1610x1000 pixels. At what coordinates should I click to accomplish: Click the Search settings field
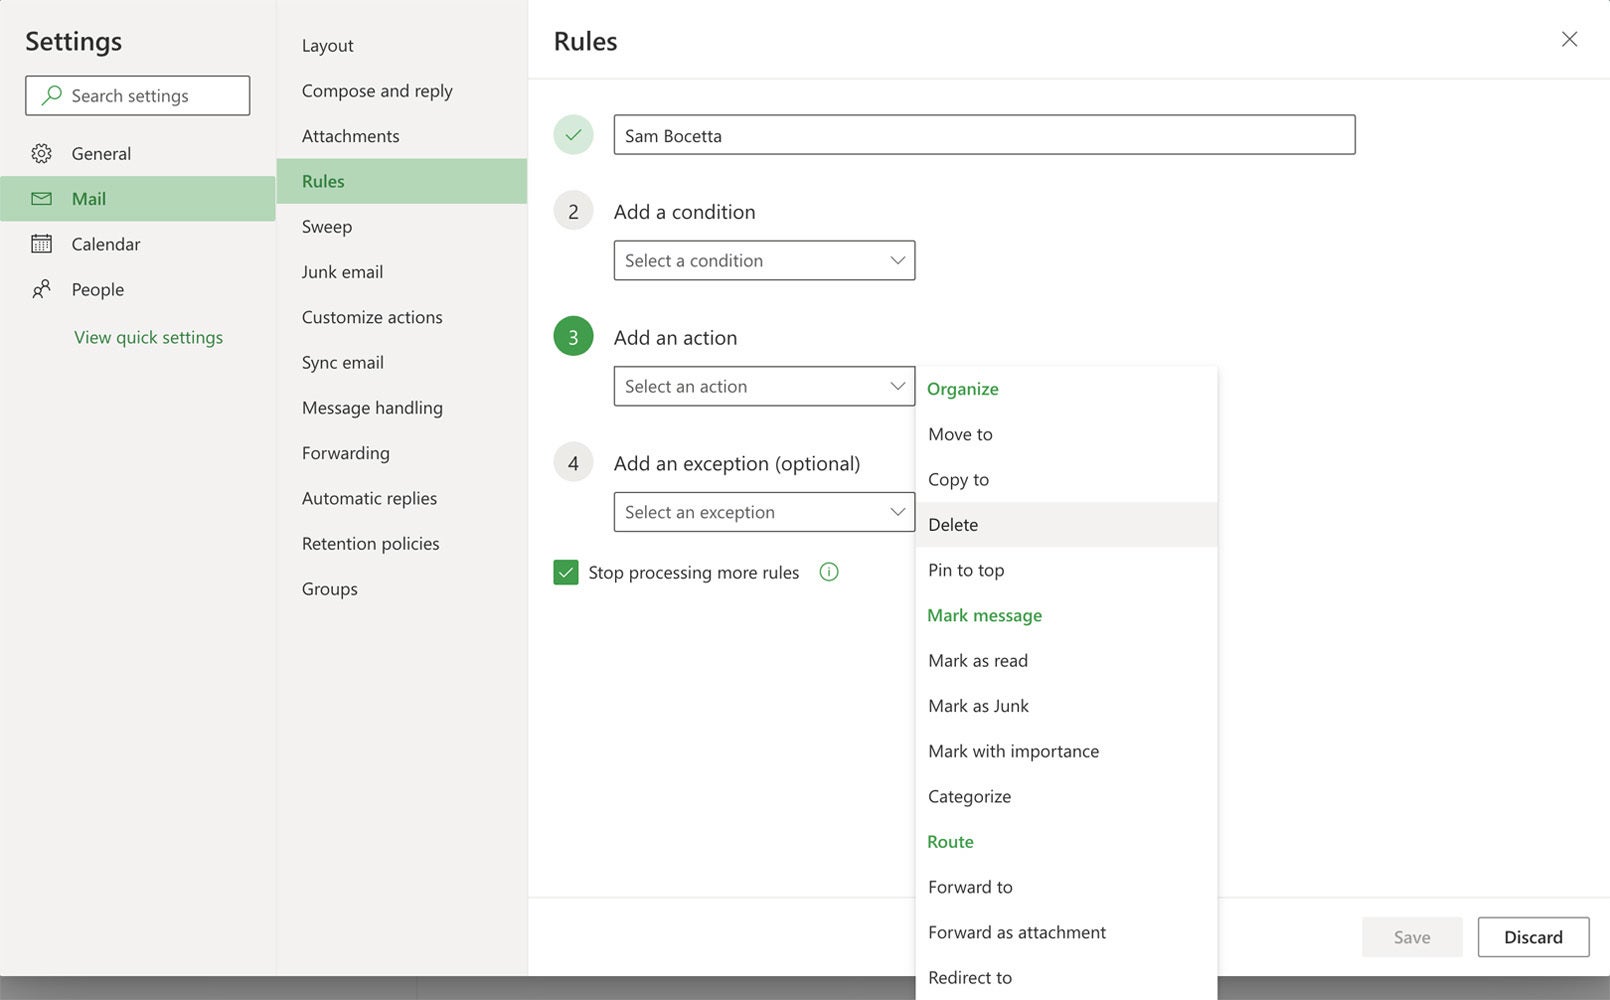138,95
